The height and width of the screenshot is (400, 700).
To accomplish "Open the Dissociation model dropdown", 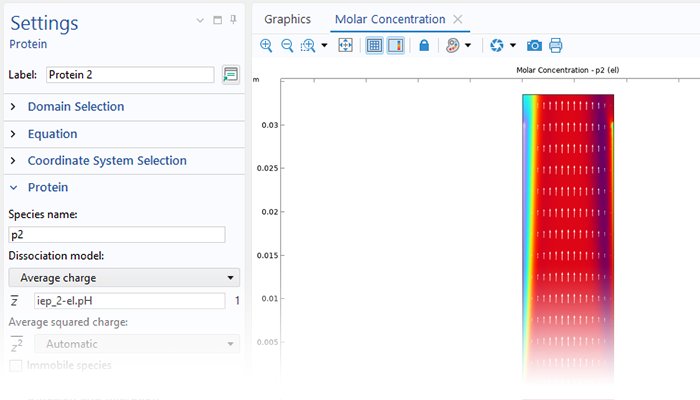I will click(x=124, y=278).
